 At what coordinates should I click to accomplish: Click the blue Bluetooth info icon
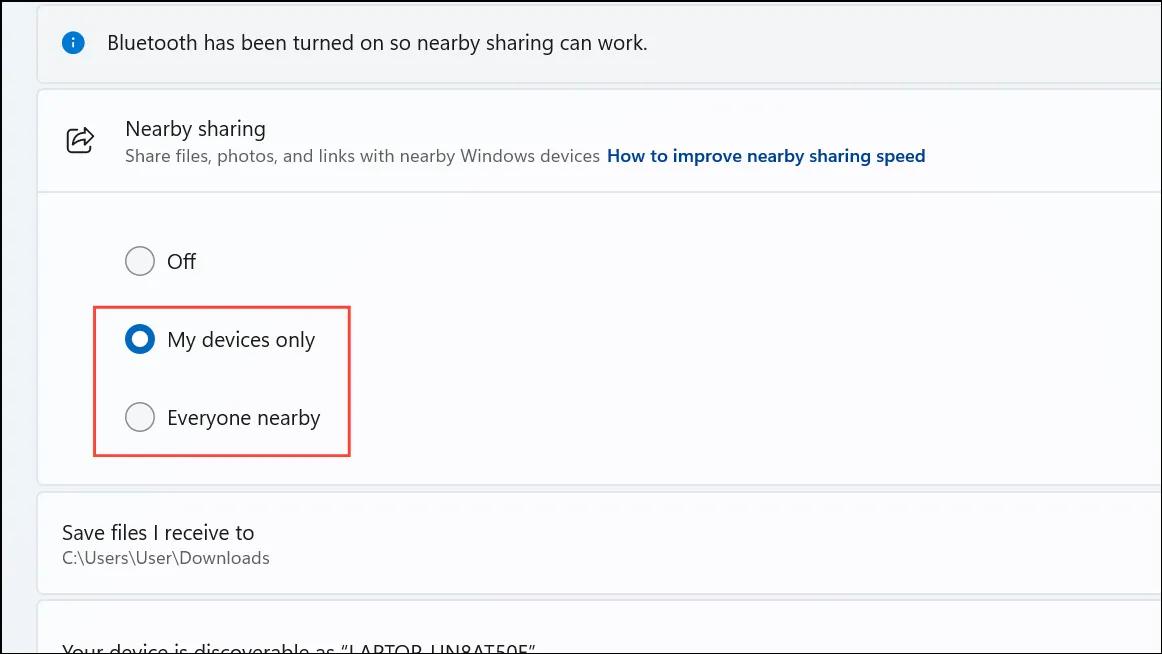click(x=73, y=43)
